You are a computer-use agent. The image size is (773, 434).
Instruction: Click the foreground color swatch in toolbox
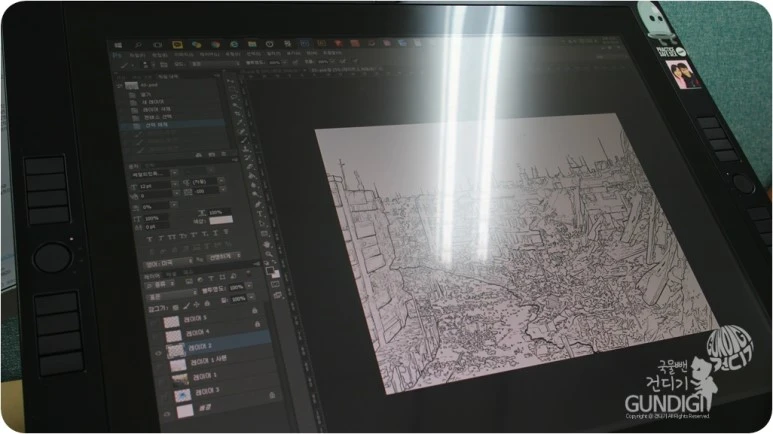(x=270, y=270)
